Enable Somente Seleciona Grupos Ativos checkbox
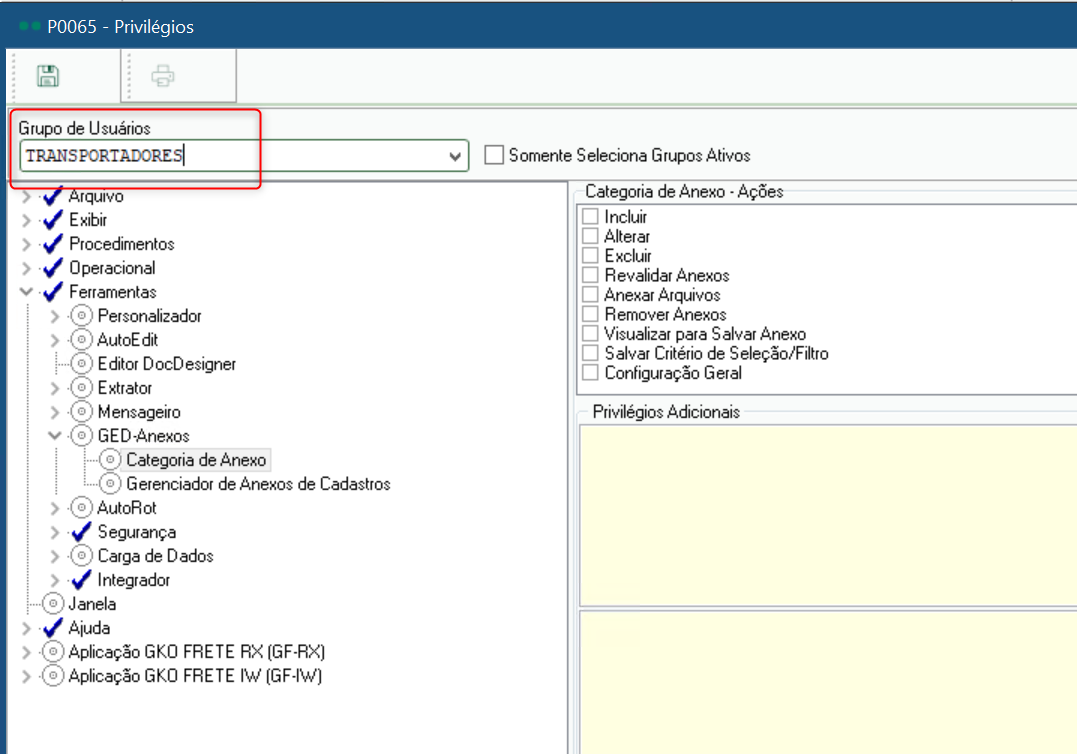1077x754 pixels. point(494,155)
